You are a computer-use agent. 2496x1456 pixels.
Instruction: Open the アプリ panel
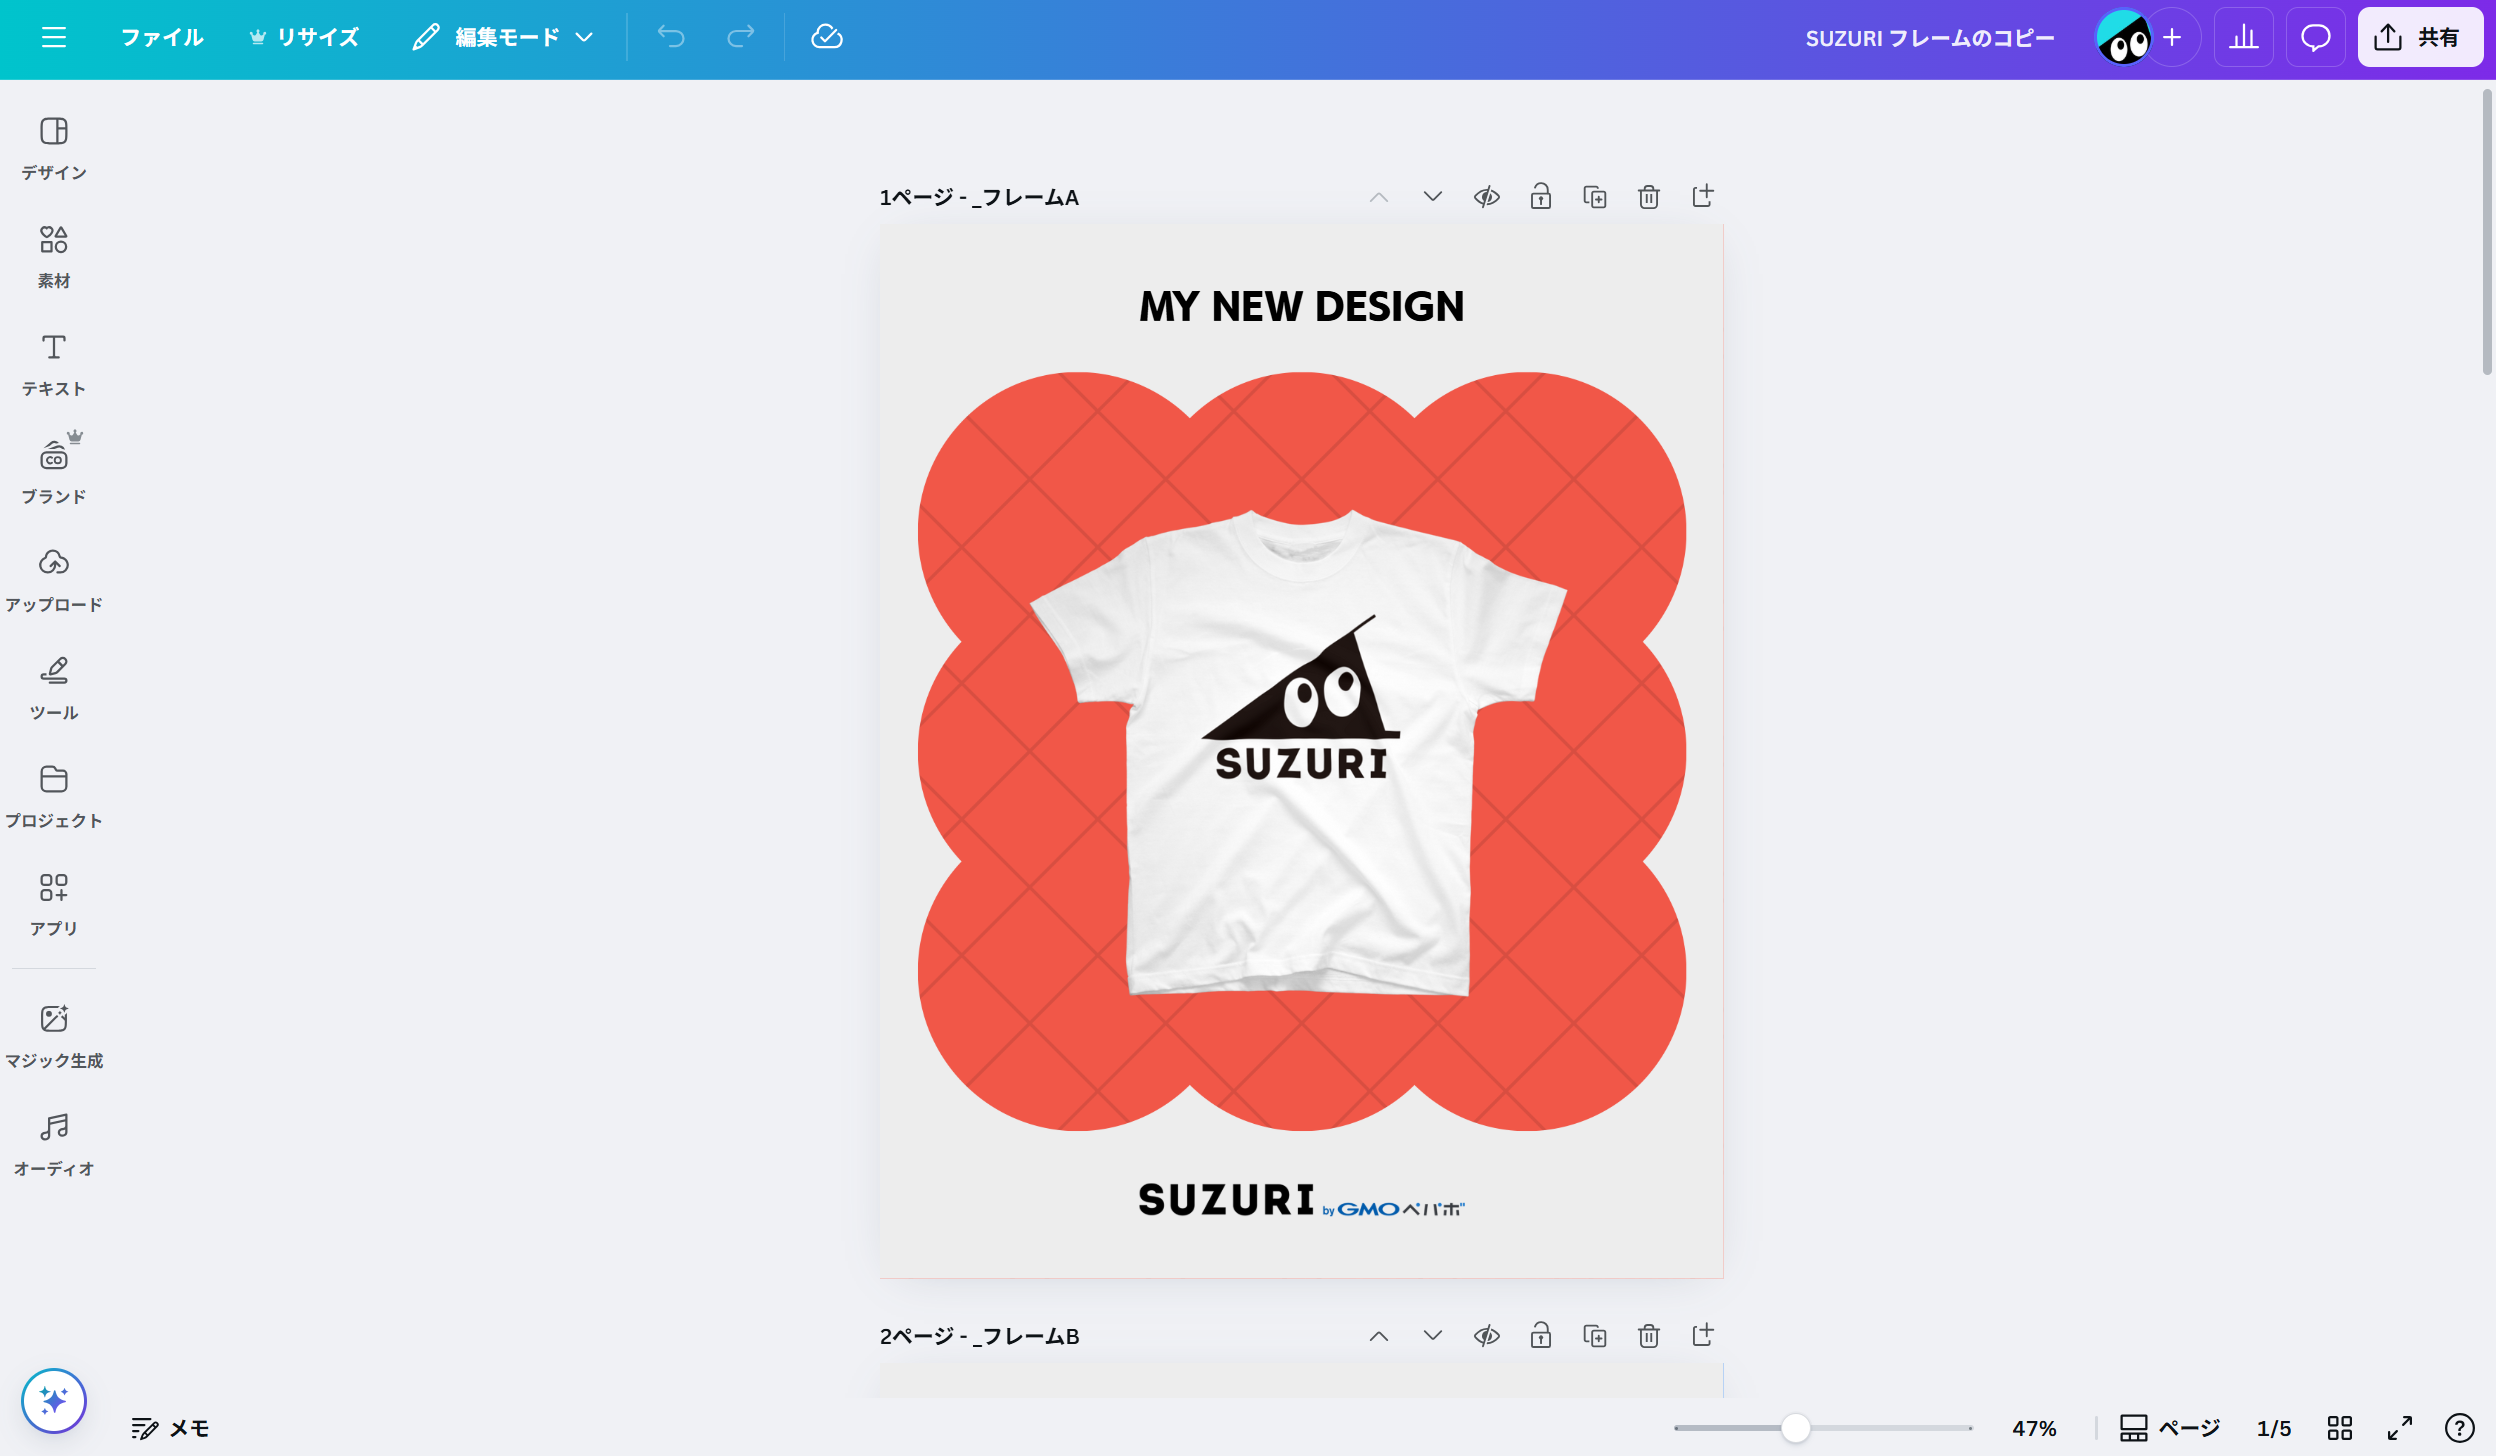(x=54, y=904)
